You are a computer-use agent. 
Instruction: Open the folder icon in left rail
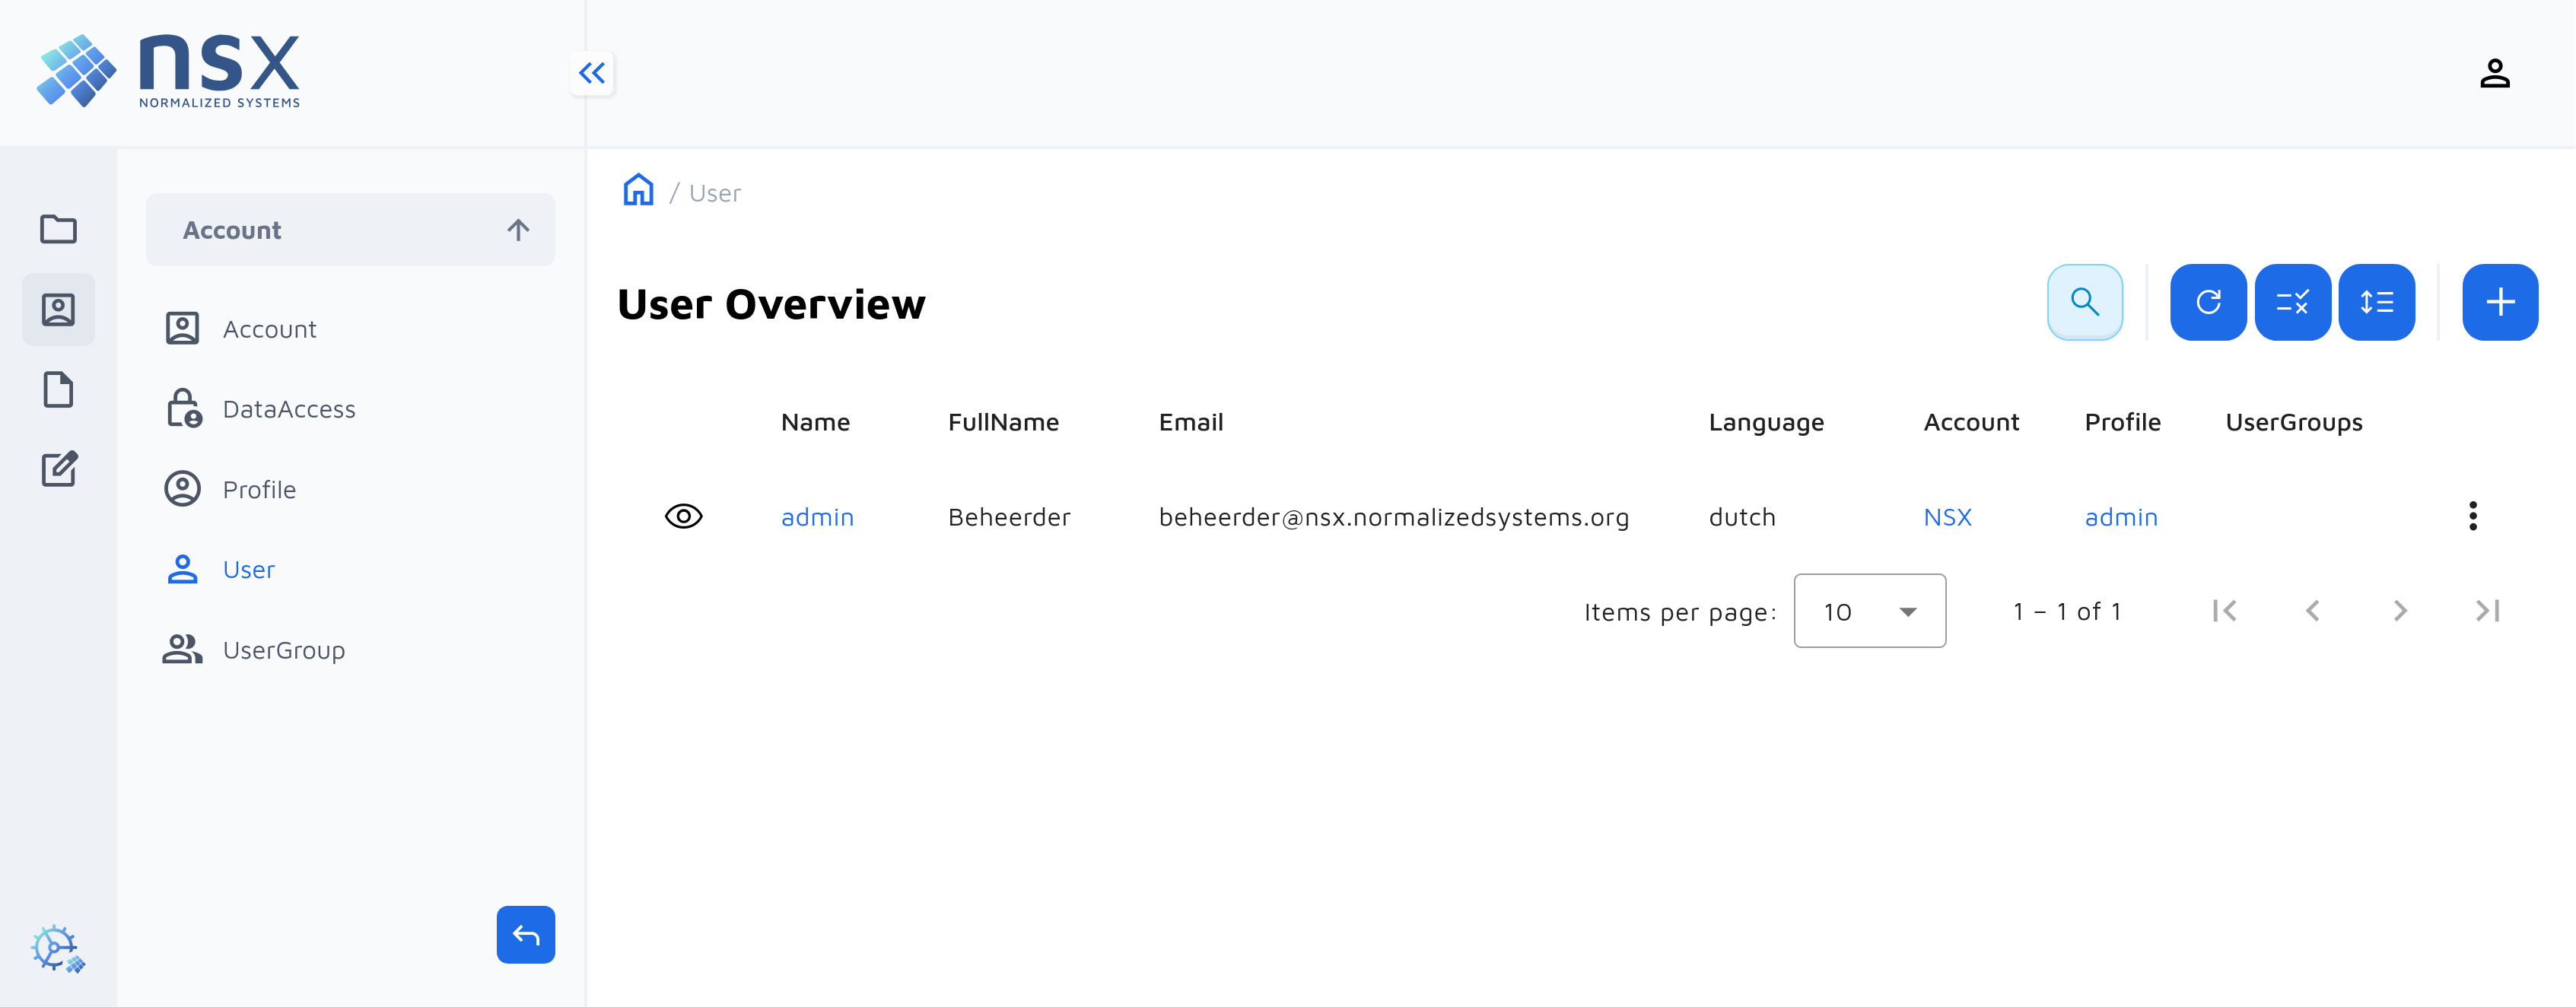(x=58, y=229)
